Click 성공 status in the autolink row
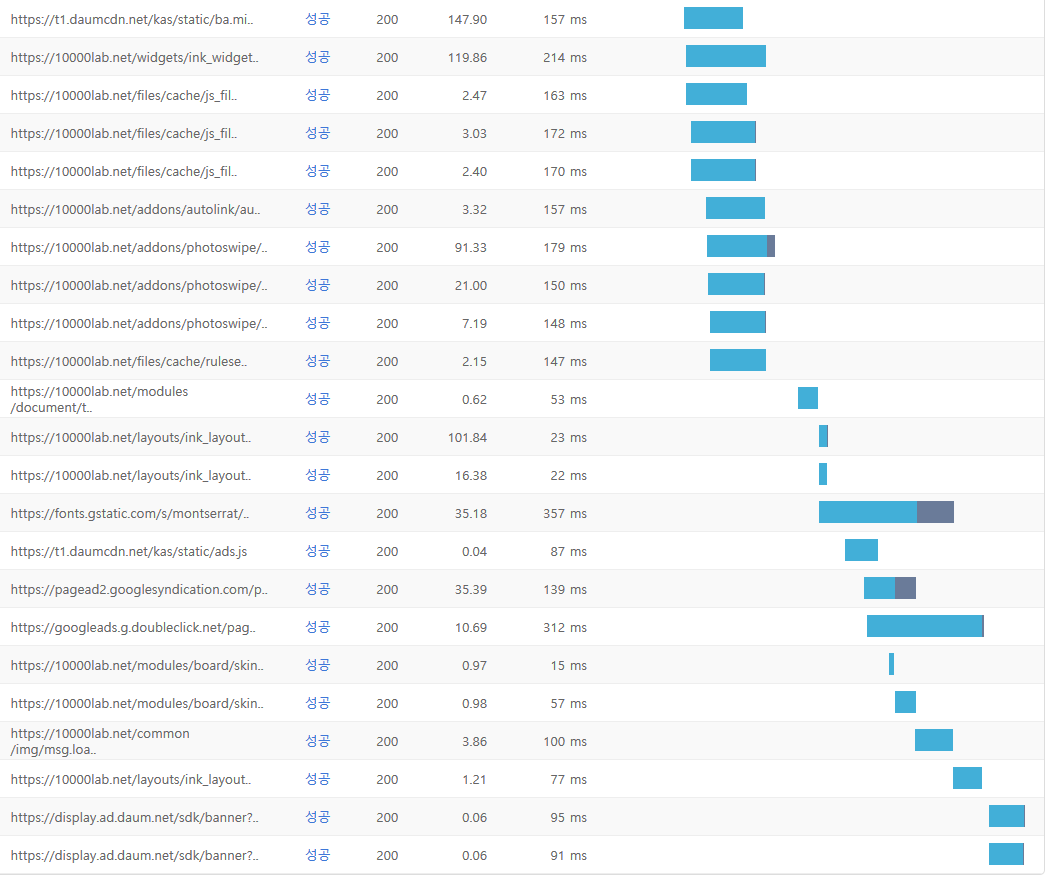This screenshot has width=1054, height=878. click(x=317, y=210)
